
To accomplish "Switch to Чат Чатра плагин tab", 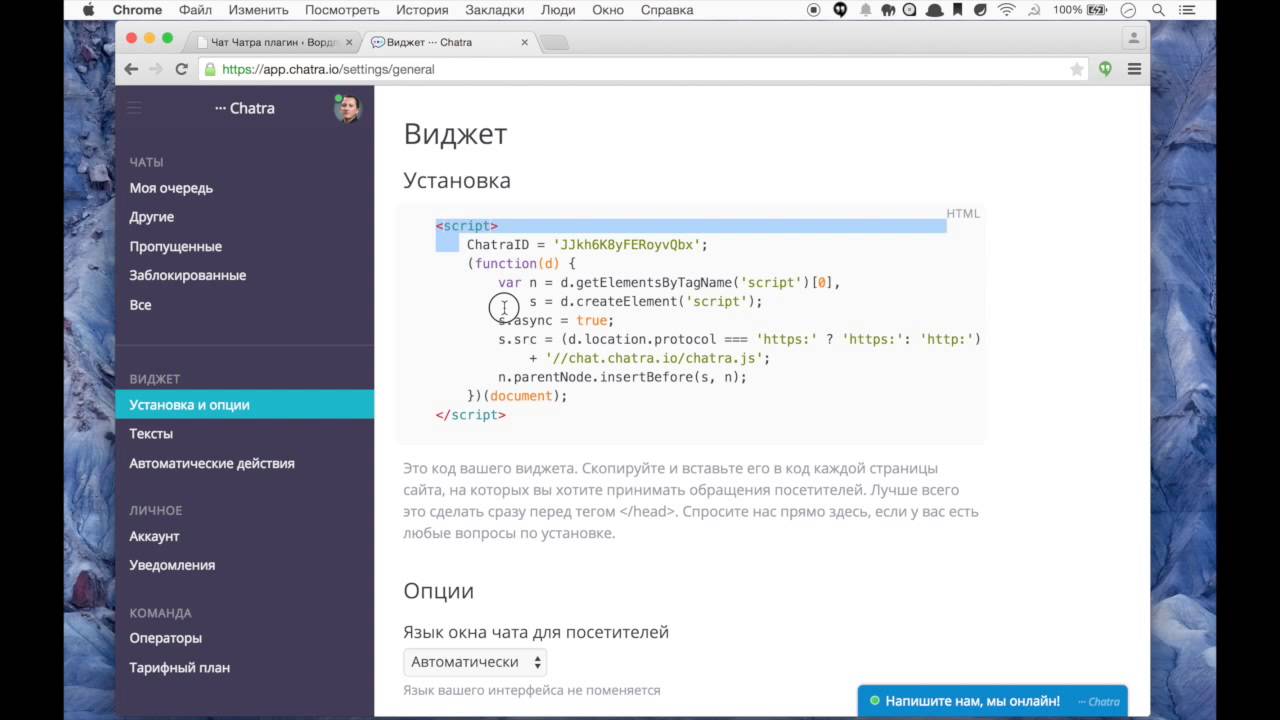I will tap(275, 42).
